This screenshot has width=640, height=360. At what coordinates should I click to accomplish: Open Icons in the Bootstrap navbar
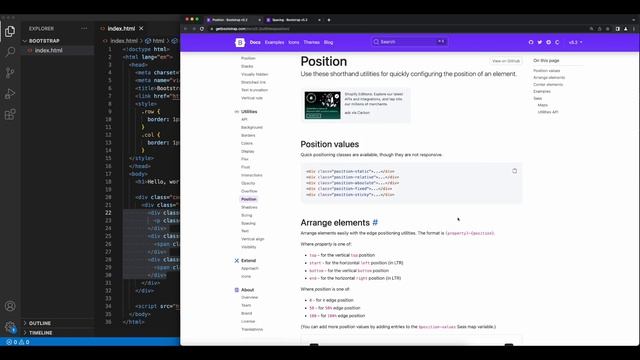pyautogui.click(x=293, y=42)
